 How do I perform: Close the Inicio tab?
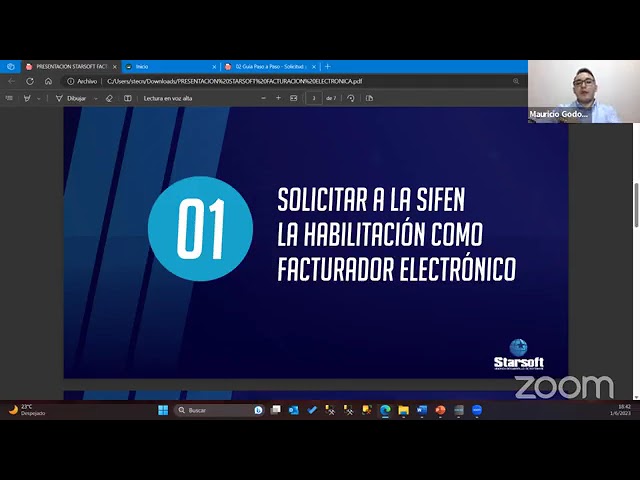coord(214,67)
